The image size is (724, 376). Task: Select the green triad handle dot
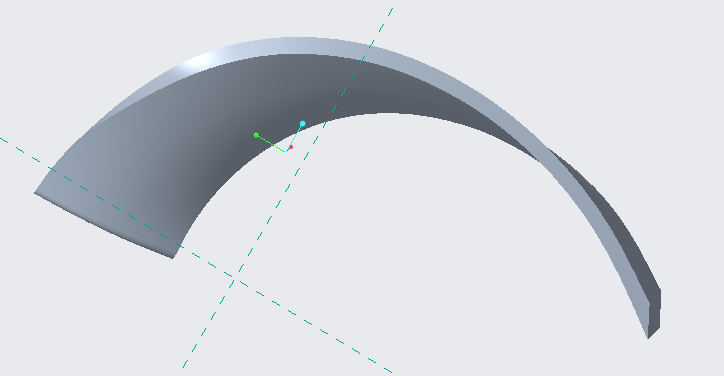256,135
